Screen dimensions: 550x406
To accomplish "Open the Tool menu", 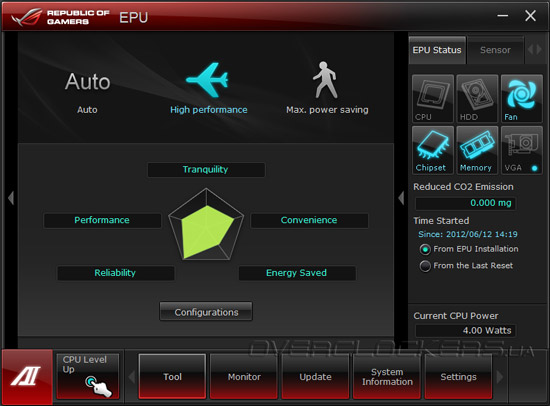I will tap(172, 376).
